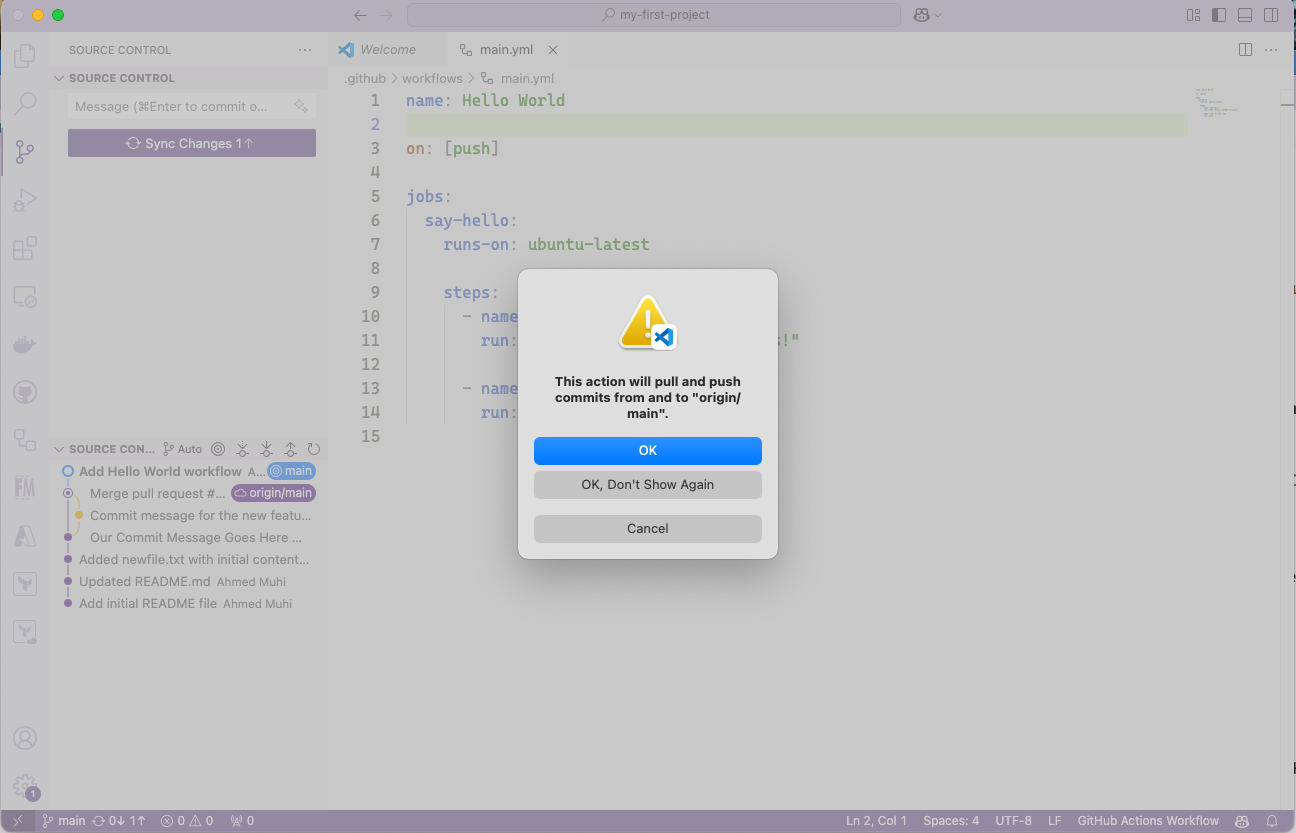The height and width of the screenshot is (833, 1296).
Task: Open the Explorer view in activity bar
Action: tap(25, 56)
